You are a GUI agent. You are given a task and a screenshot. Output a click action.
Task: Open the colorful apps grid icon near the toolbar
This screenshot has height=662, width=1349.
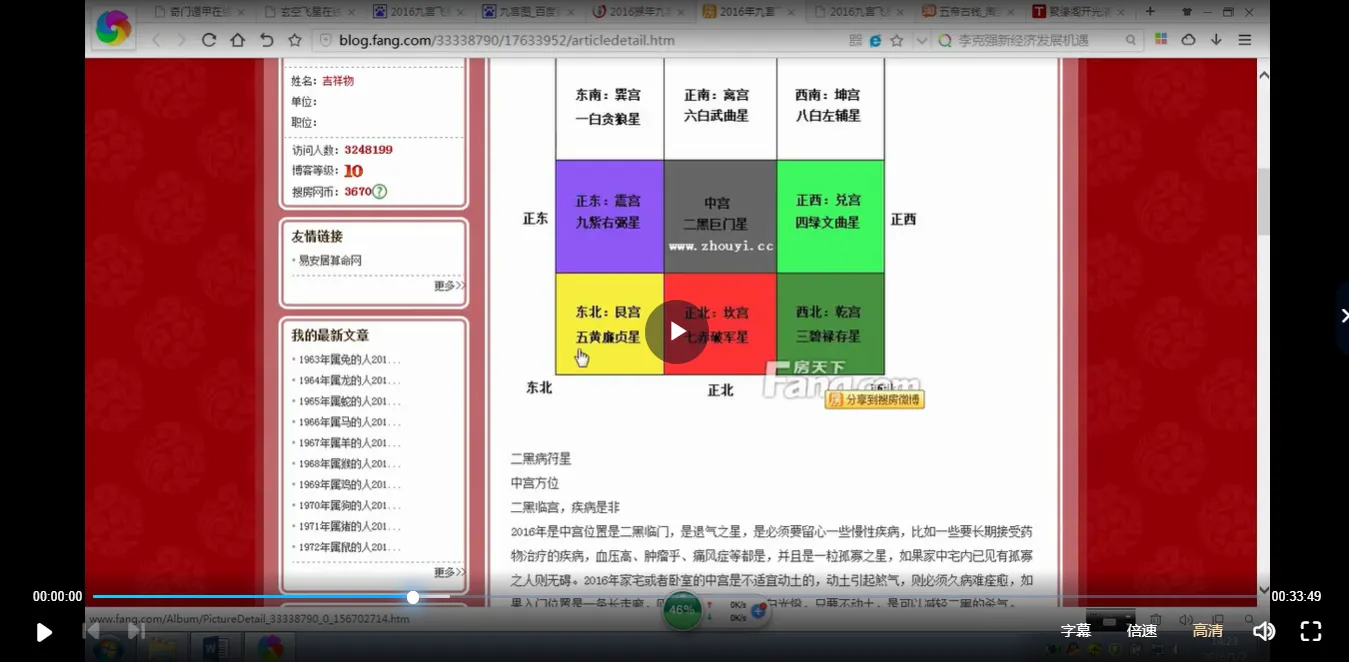(1160, 40)
